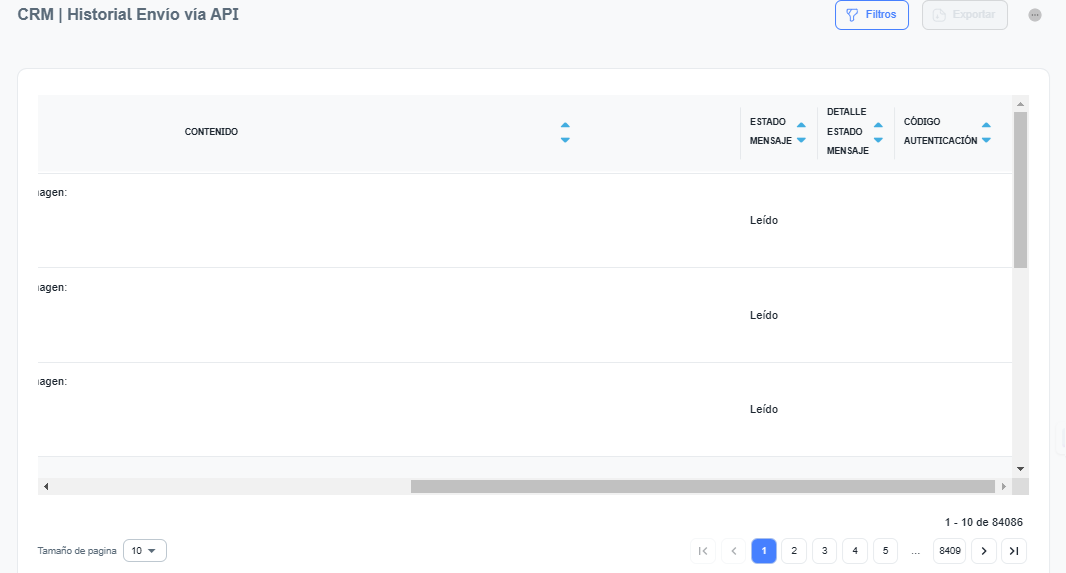The height and width of the screenshot is (573, 1066).
Task: Jump to the last page icon
Action: [x=1014, y=551]
